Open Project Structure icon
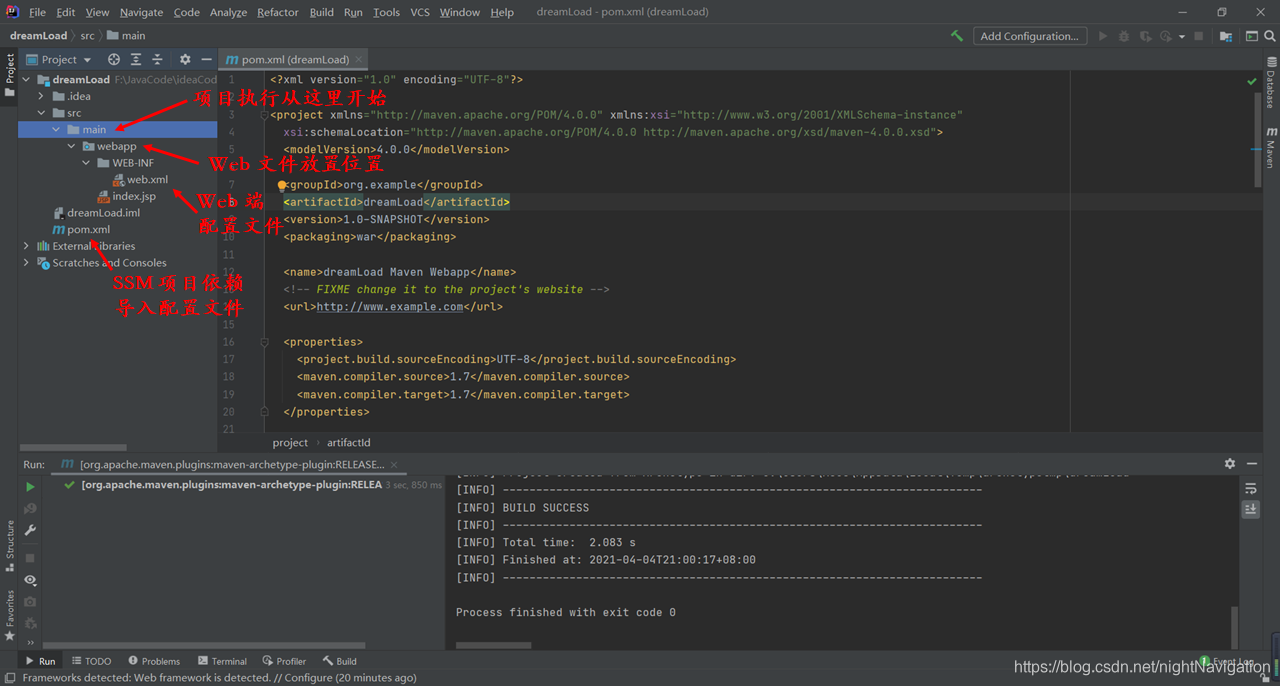 [1226, 36]
